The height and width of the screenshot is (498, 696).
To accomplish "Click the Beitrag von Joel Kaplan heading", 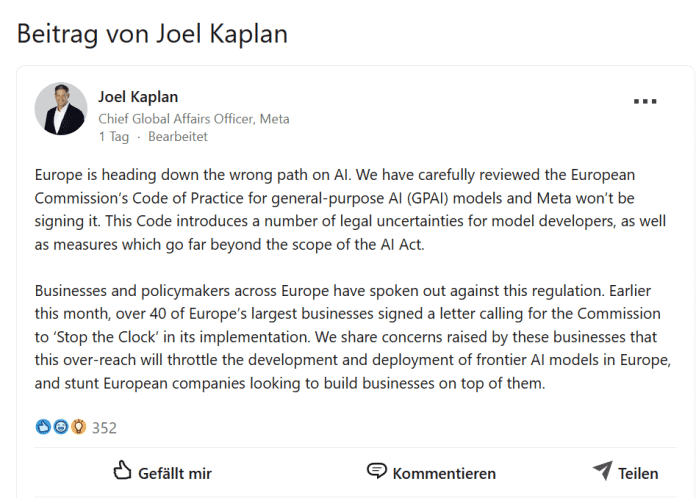I will tap(152, 34).
